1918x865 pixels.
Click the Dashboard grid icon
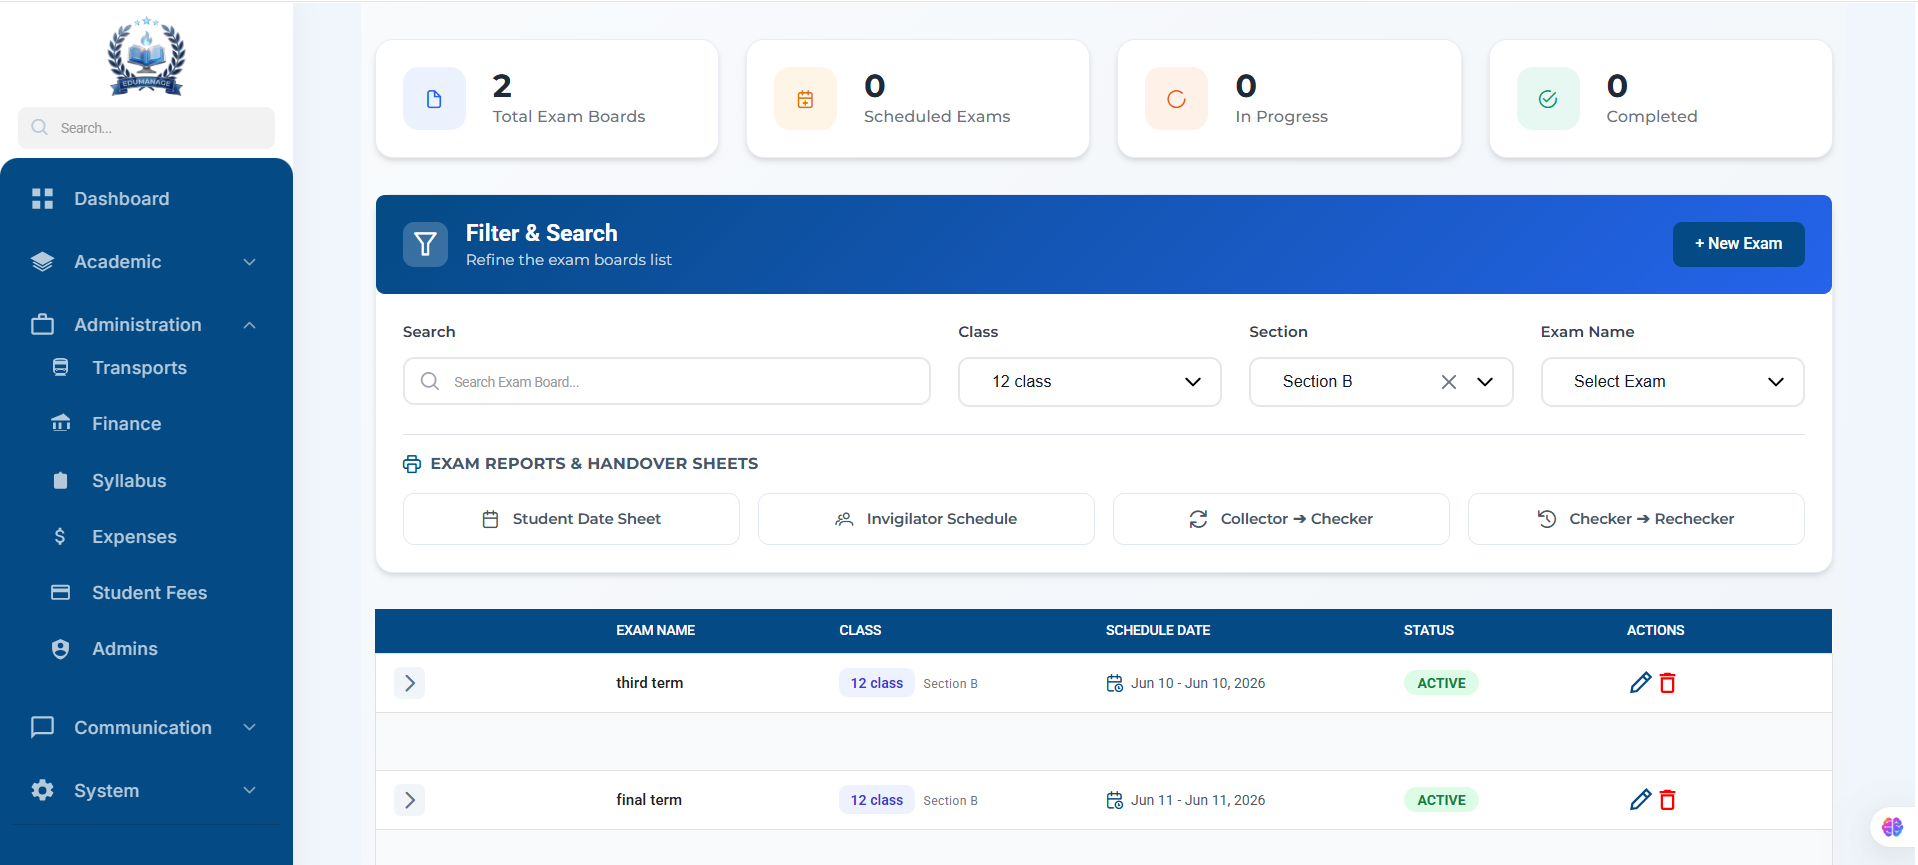(42, 199)
